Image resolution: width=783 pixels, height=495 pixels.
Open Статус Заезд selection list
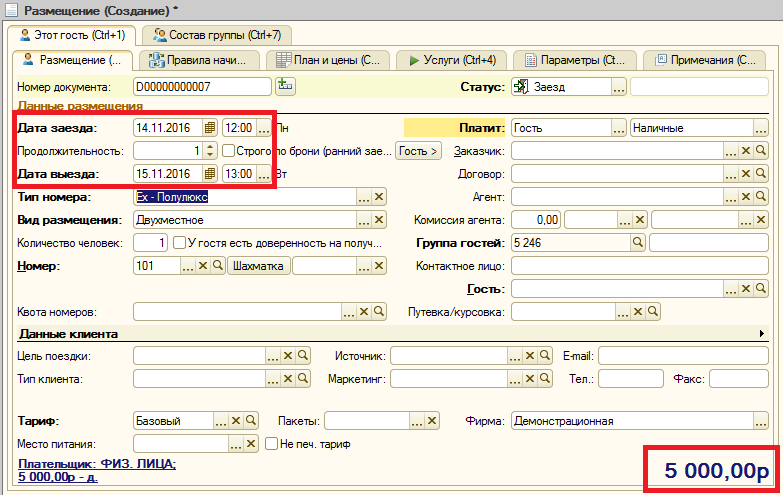pos(619,87)
